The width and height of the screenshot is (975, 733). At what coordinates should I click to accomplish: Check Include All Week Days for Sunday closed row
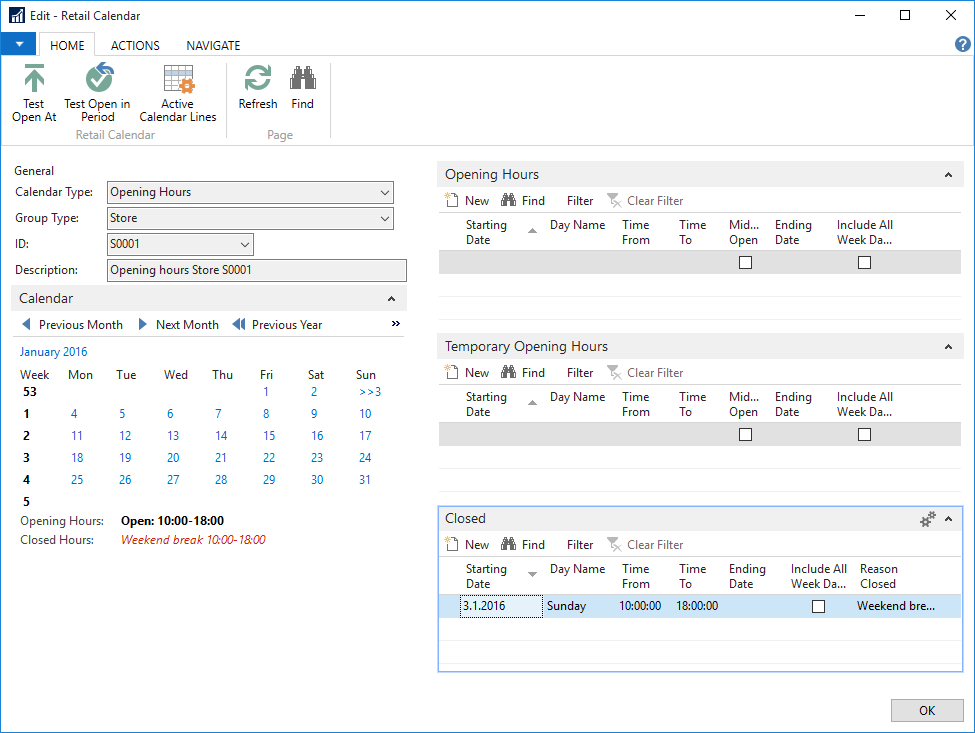pyautogui.click(x=819, y=607)
